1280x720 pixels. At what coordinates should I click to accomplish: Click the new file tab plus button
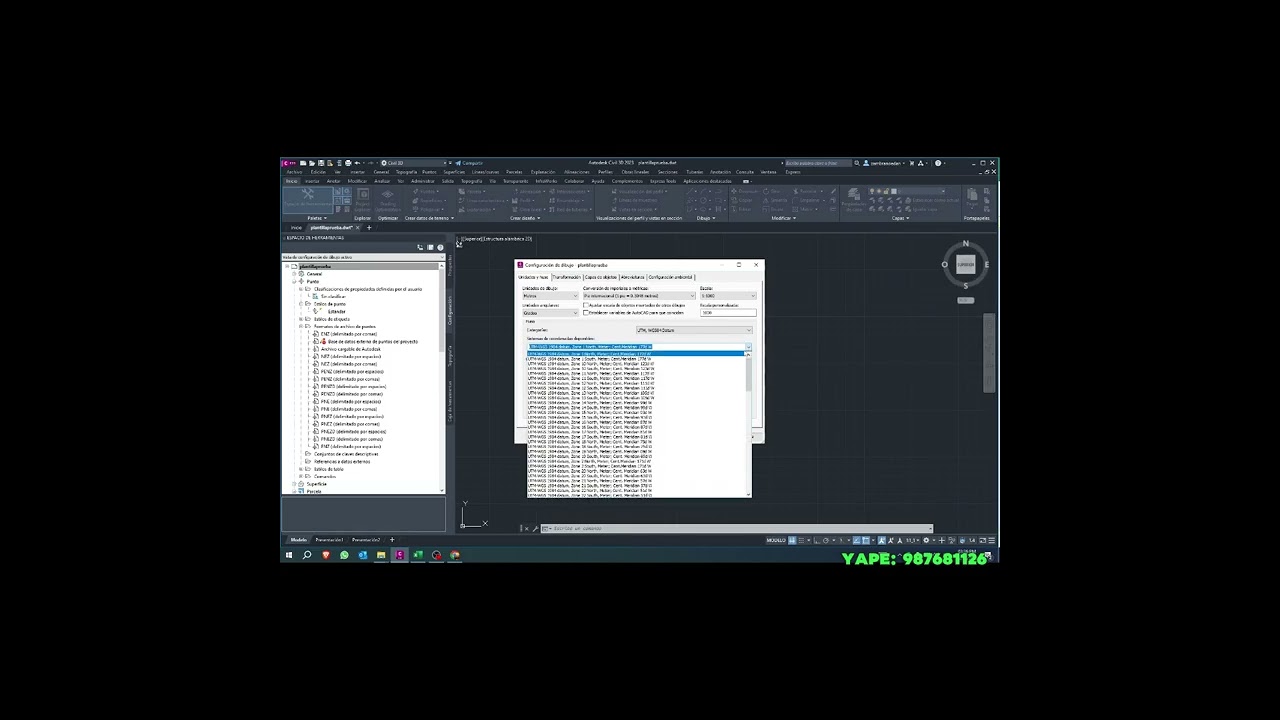coord(368,227)
